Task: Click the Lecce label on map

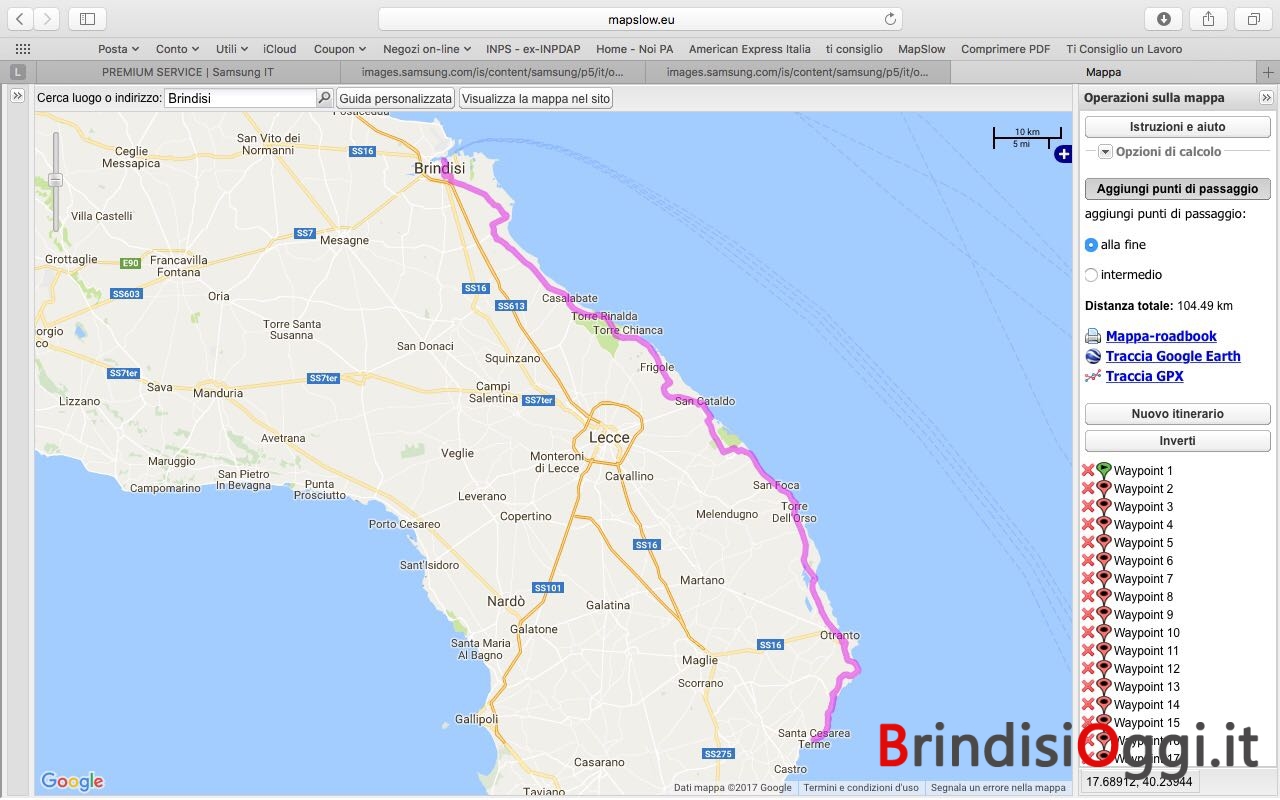Action: (609, 437)
